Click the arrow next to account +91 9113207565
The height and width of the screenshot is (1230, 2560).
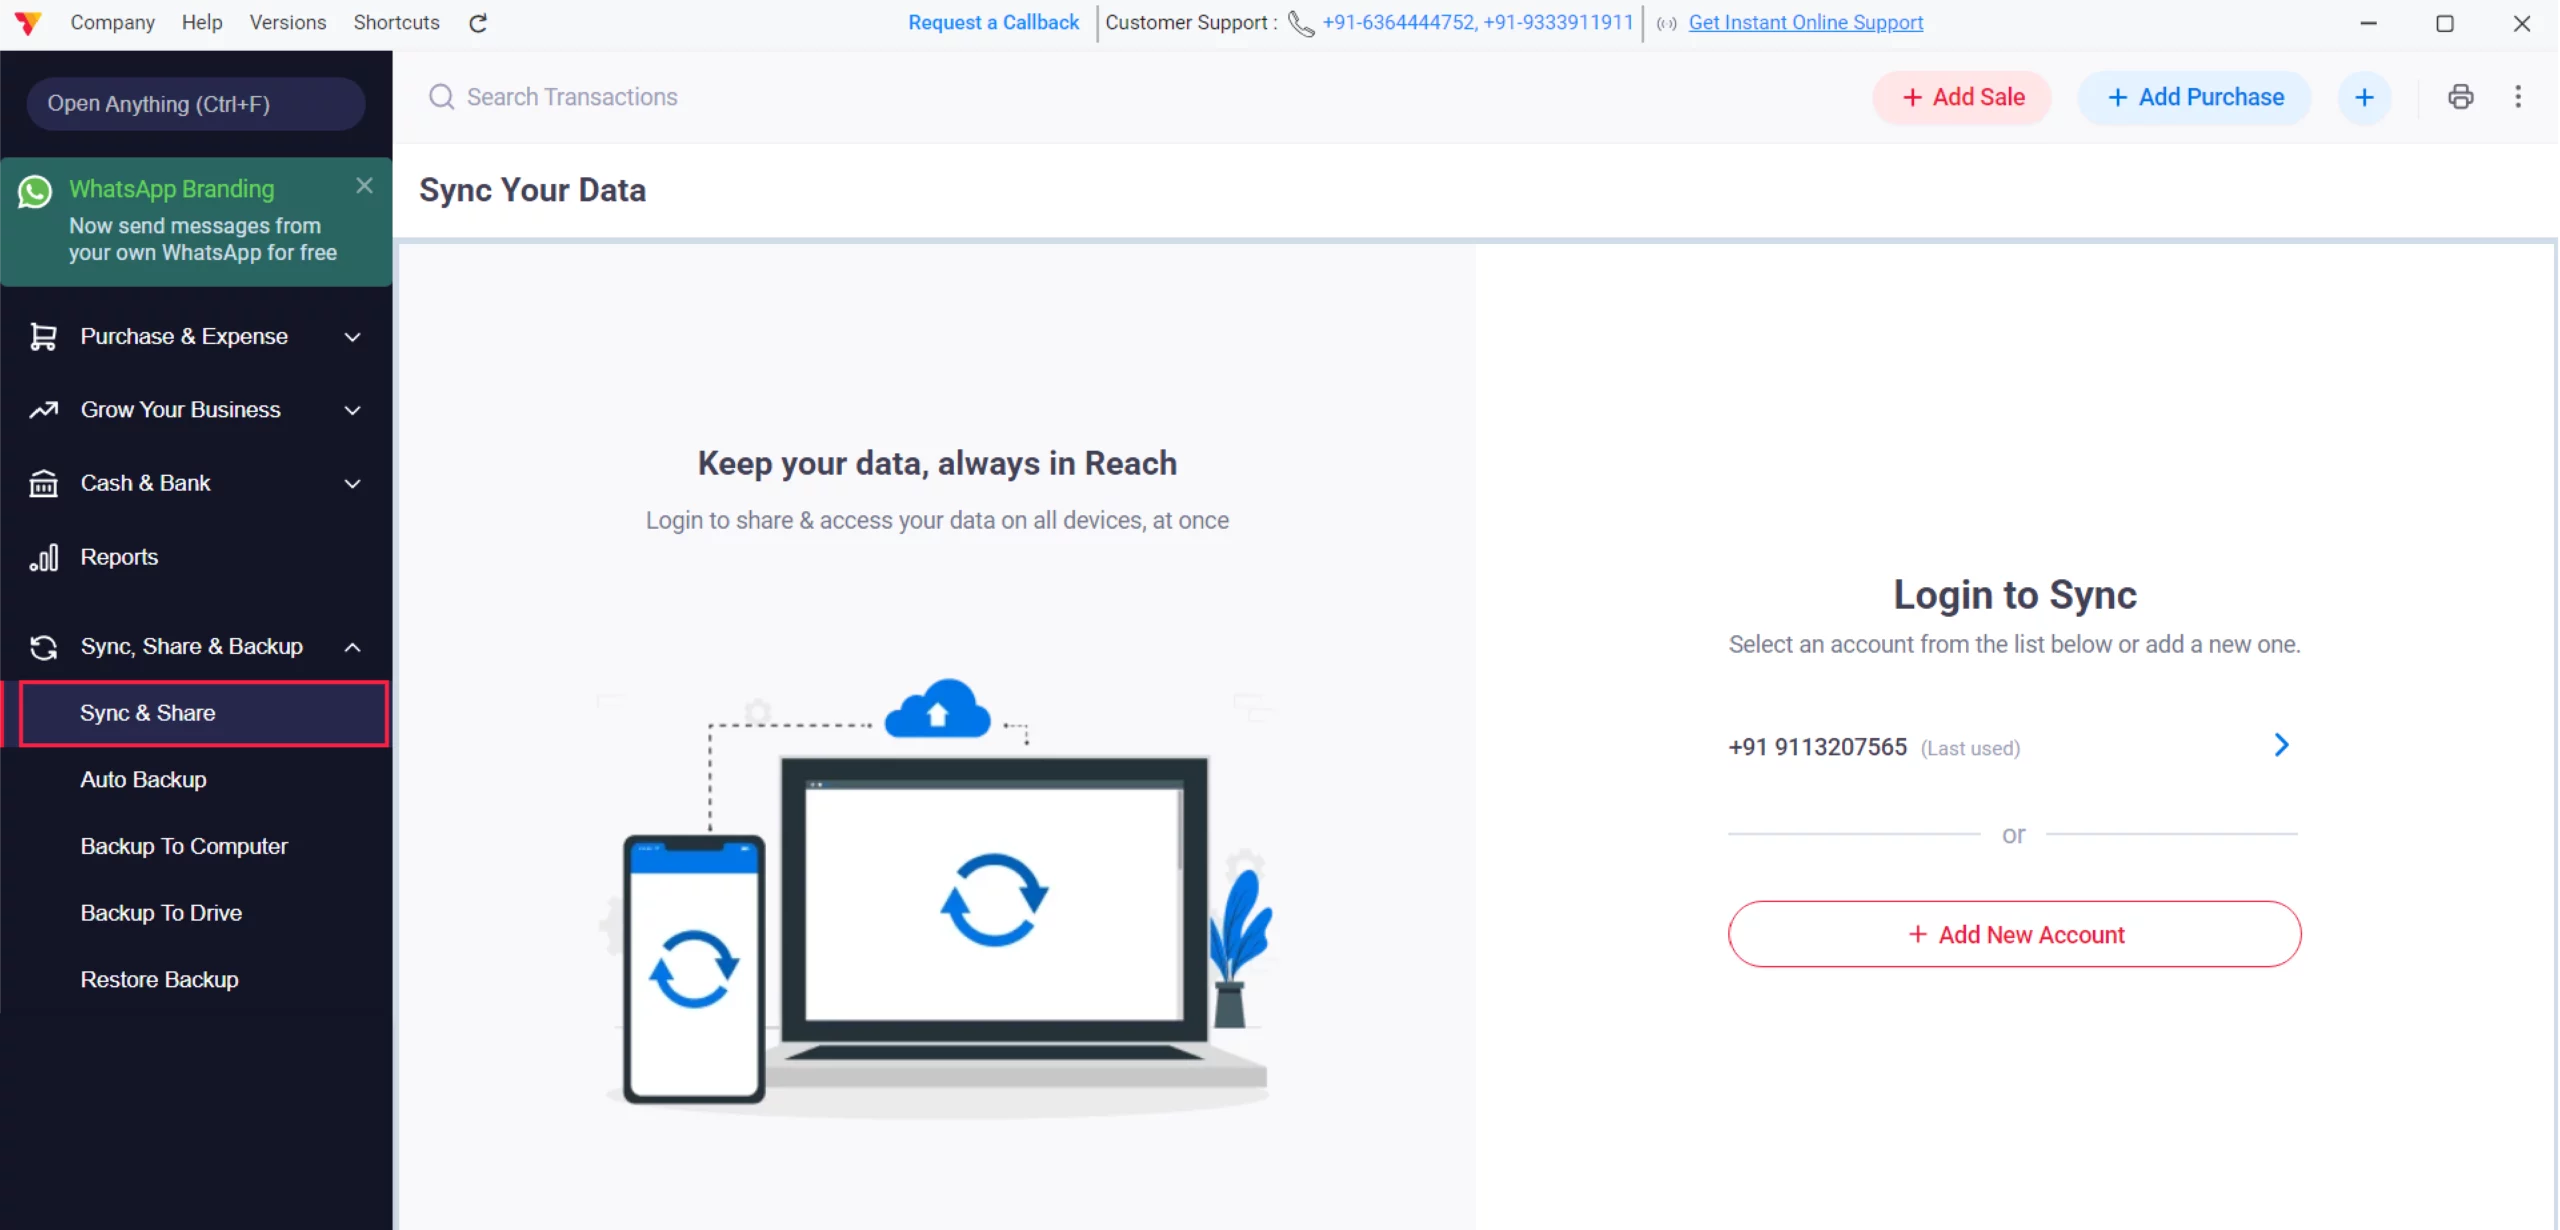[2281, 745]
